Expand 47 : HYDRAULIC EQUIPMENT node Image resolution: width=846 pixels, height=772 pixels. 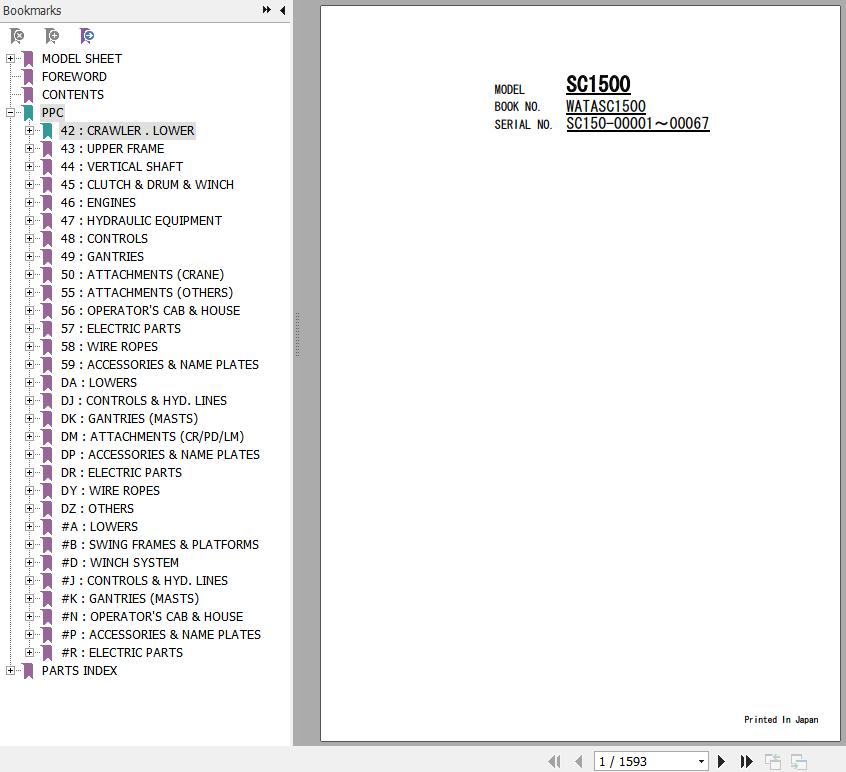(x=29, y=220)
